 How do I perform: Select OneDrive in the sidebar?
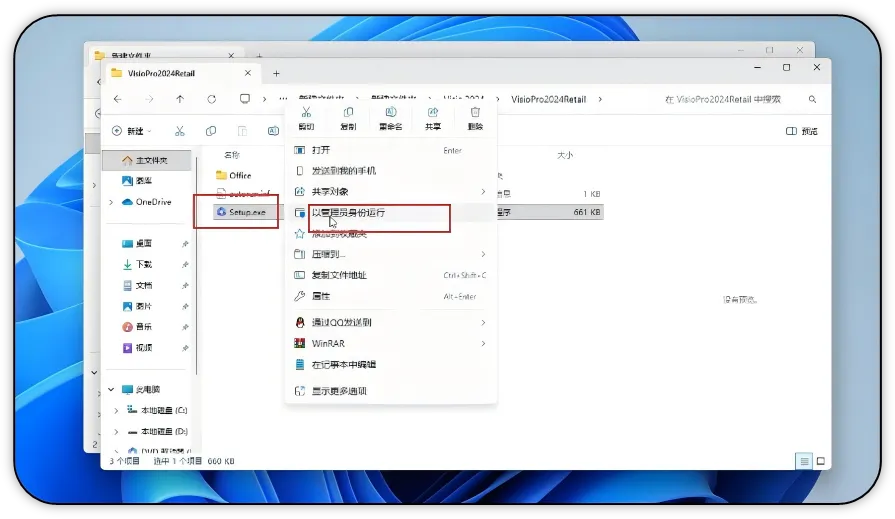(146, 202)
